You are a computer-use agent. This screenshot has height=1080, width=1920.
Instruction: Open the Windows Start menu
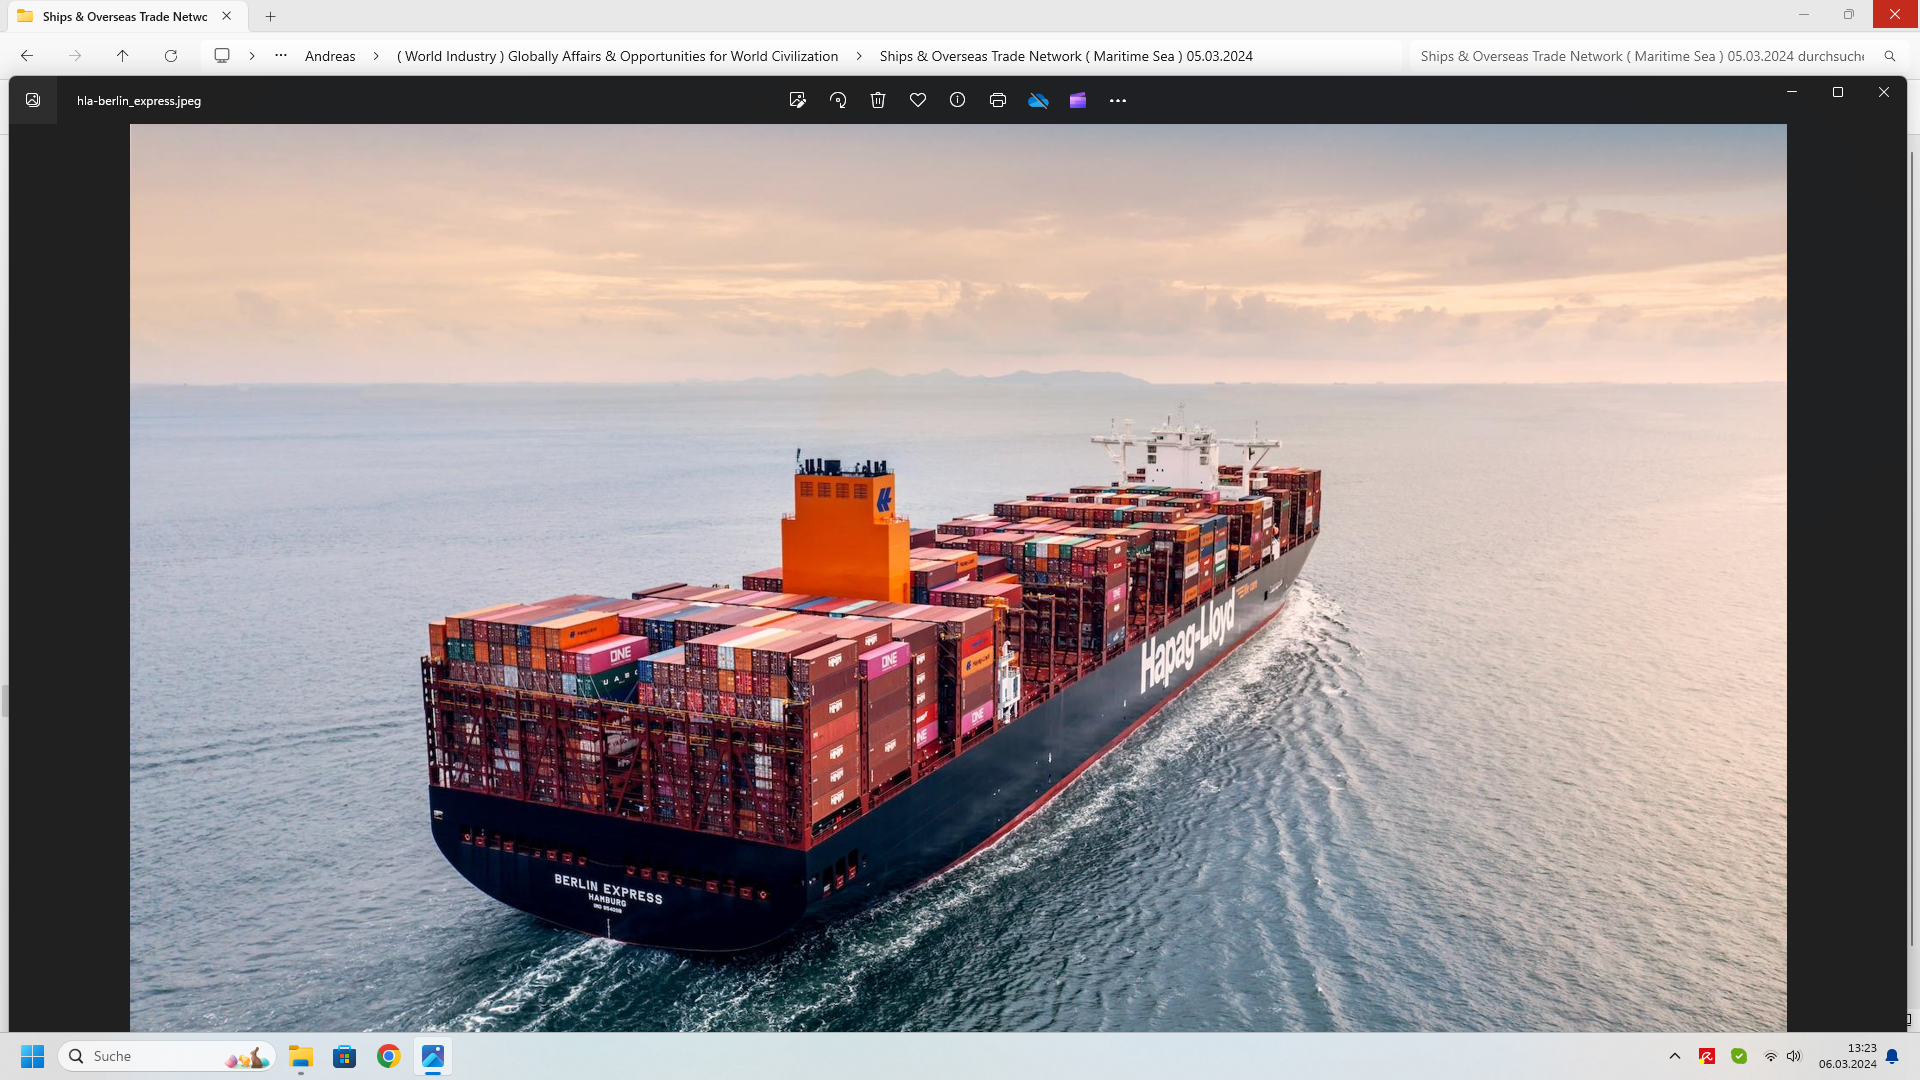point(33,1056)
